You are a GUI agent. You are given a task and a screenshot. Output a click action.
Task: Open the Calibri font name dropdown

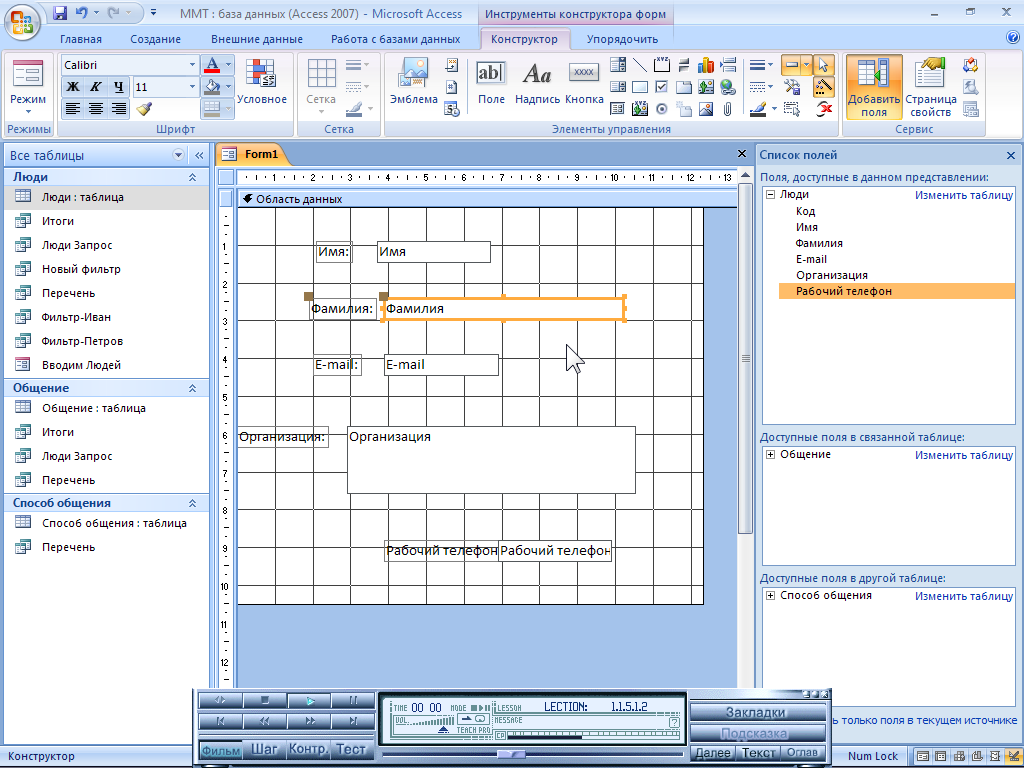tap(192, 65)
